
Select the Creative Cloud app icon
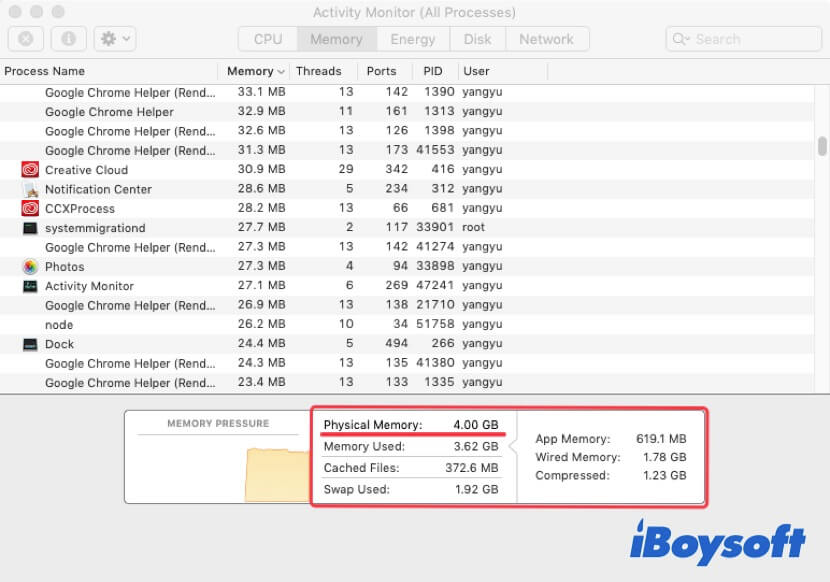click(x=30, y=170)
